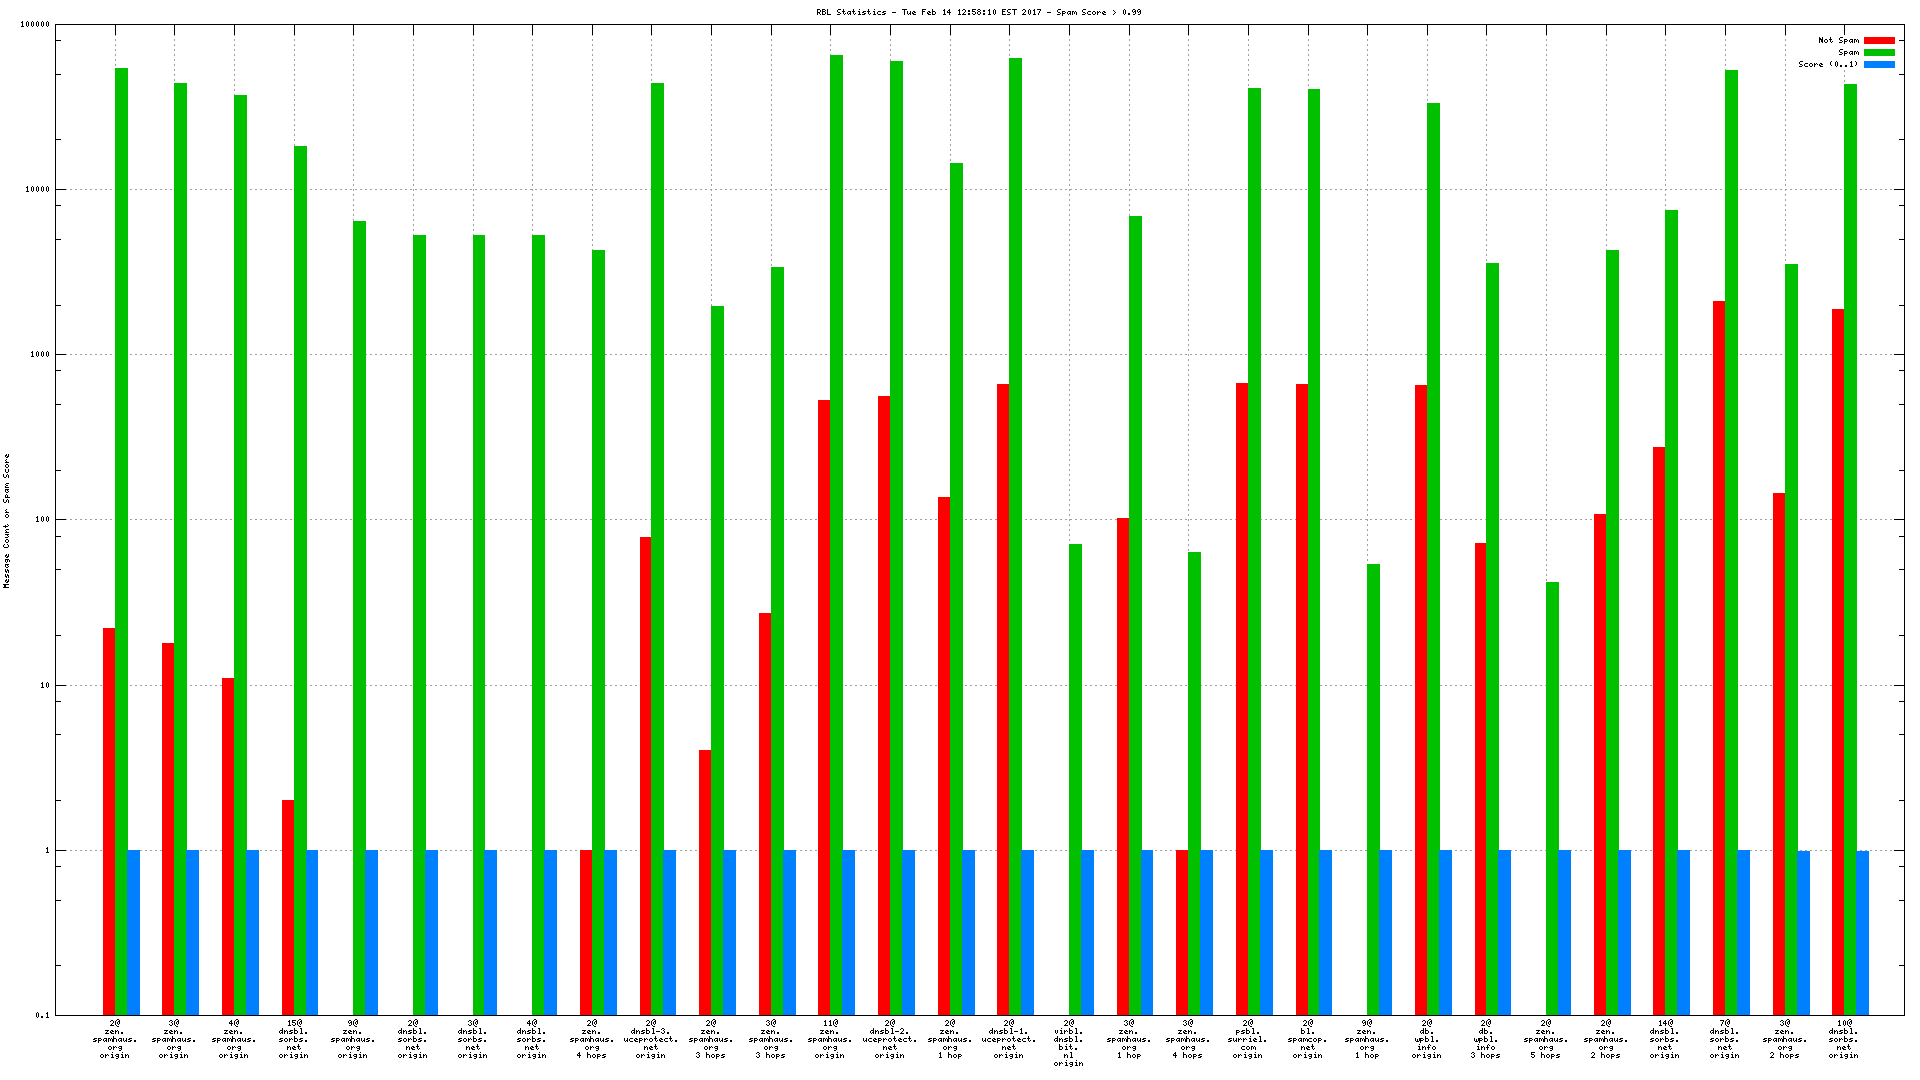Click the dnsbl-2.uceprotect.net axis label

889,1039
